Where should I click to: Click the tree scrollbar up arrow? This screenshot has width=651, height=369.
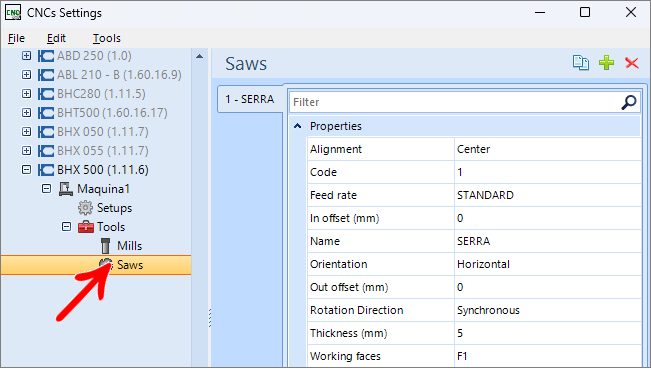[199, 56]
